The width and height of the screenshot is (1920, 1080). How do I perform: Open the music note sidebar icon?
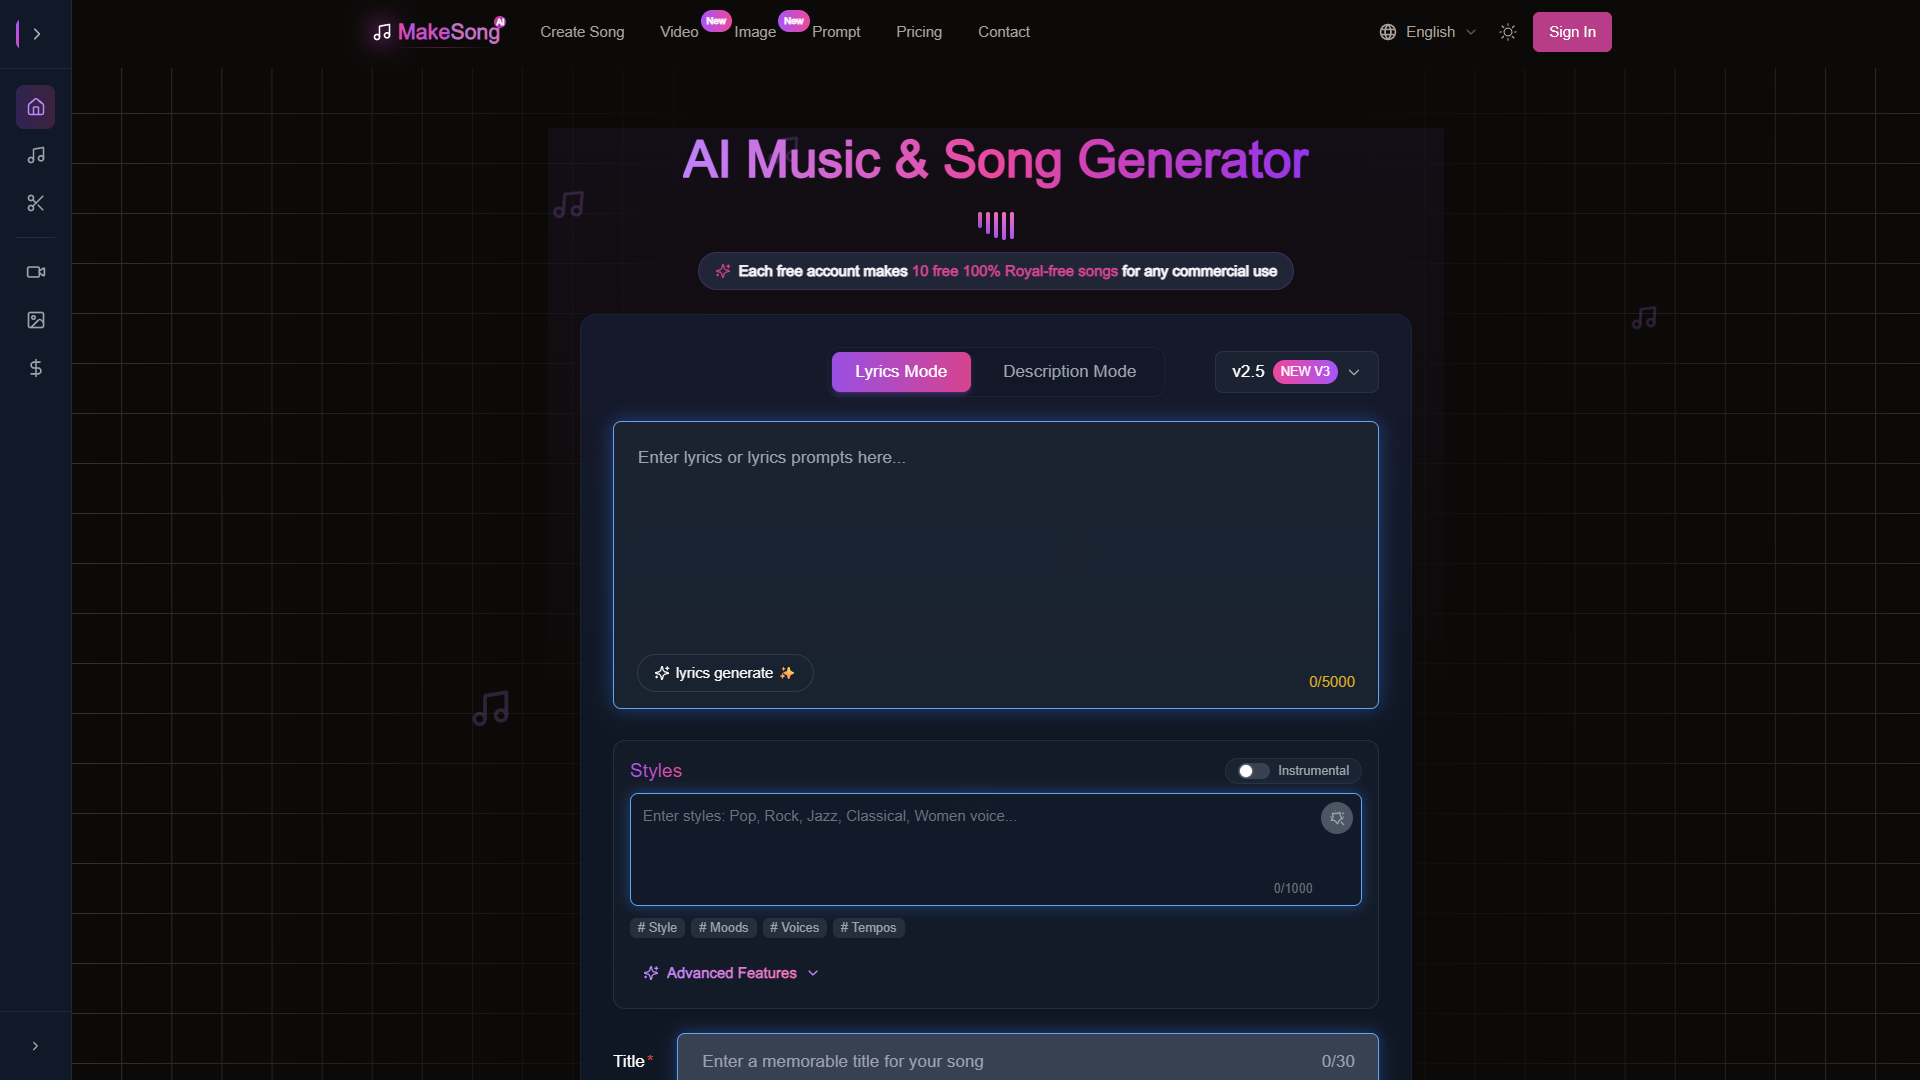(x=36, y=155)
